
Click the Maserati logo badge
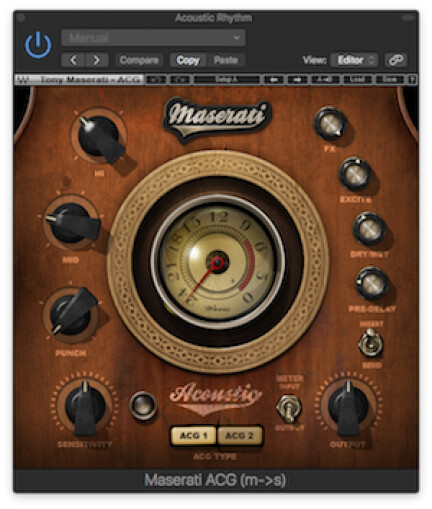pyautogui.click(x=217, y=118)
